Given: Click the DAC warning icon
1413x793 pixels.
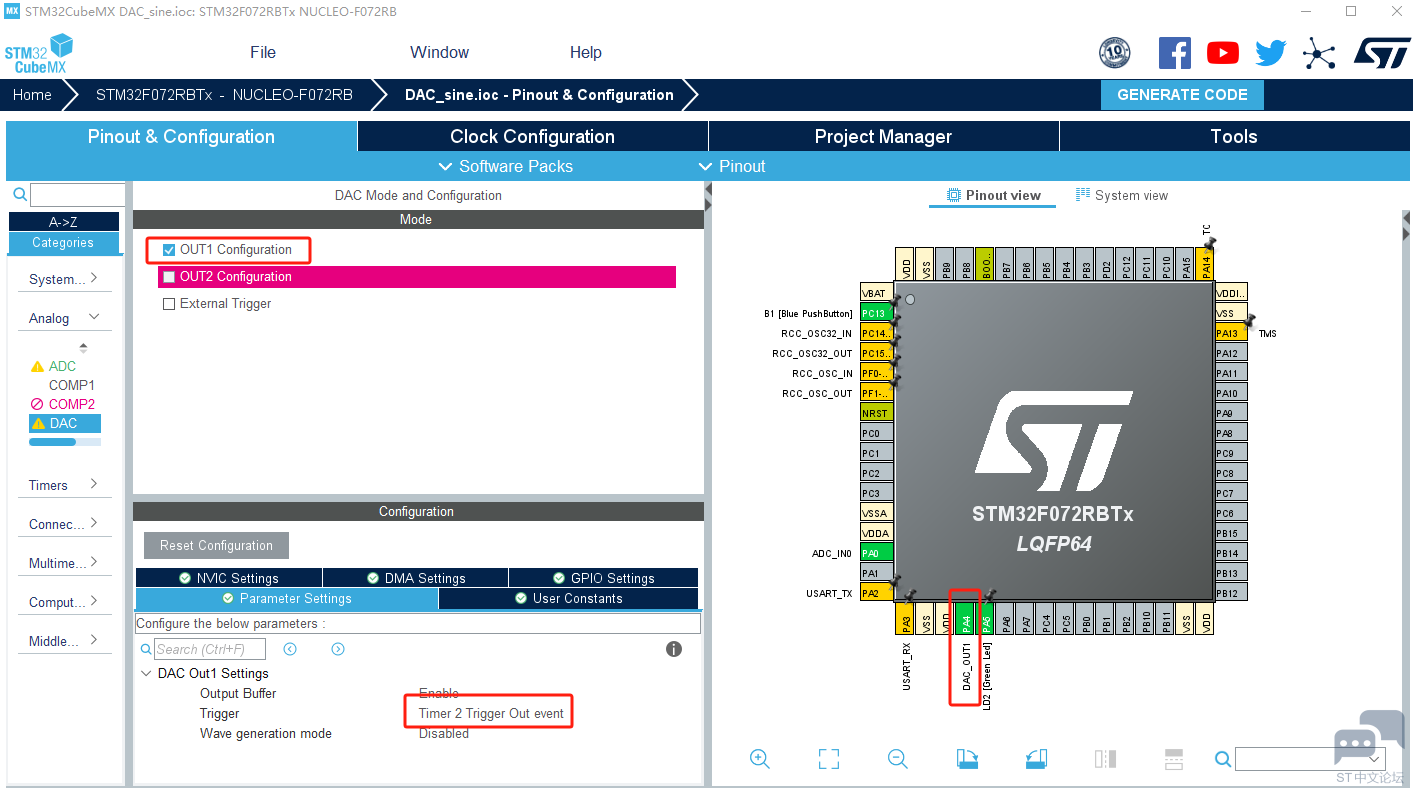Looking at the screenshot, I should pyautogui.click(x=38, y=424).
